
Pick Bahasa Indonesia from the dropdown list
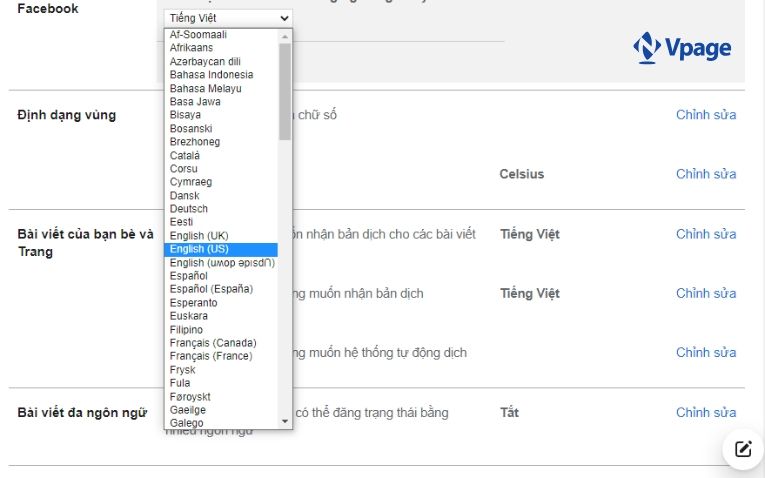(x=211, y=75)
